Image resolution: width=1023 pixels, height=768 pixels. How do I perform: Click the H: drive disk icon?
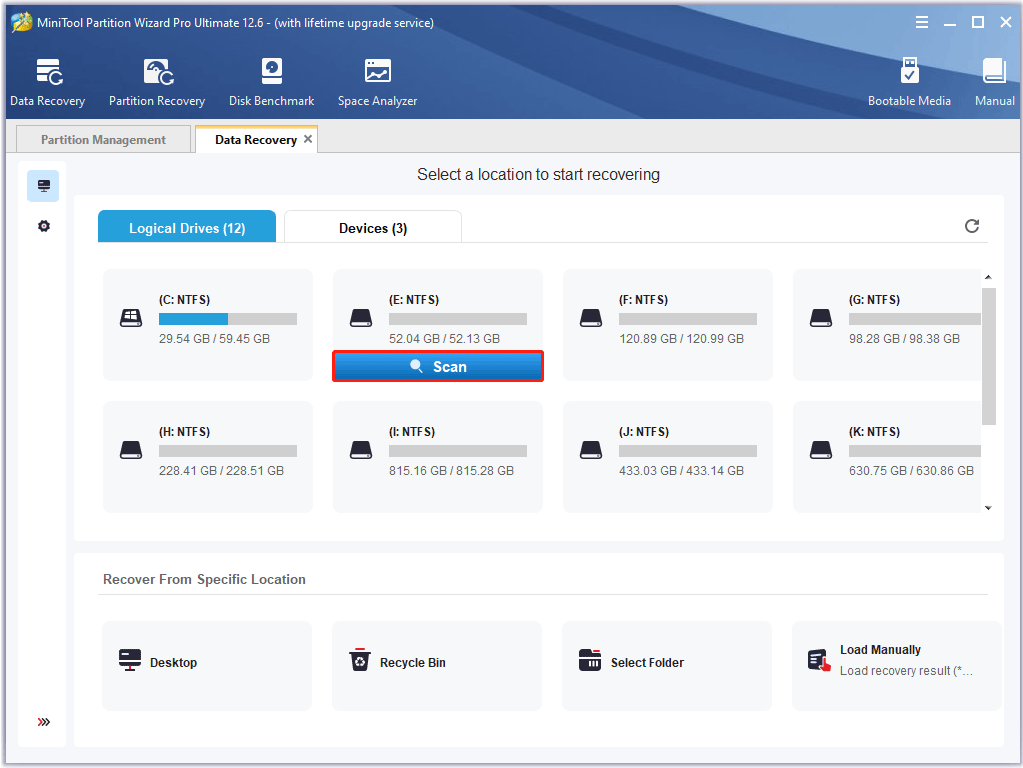131,450
